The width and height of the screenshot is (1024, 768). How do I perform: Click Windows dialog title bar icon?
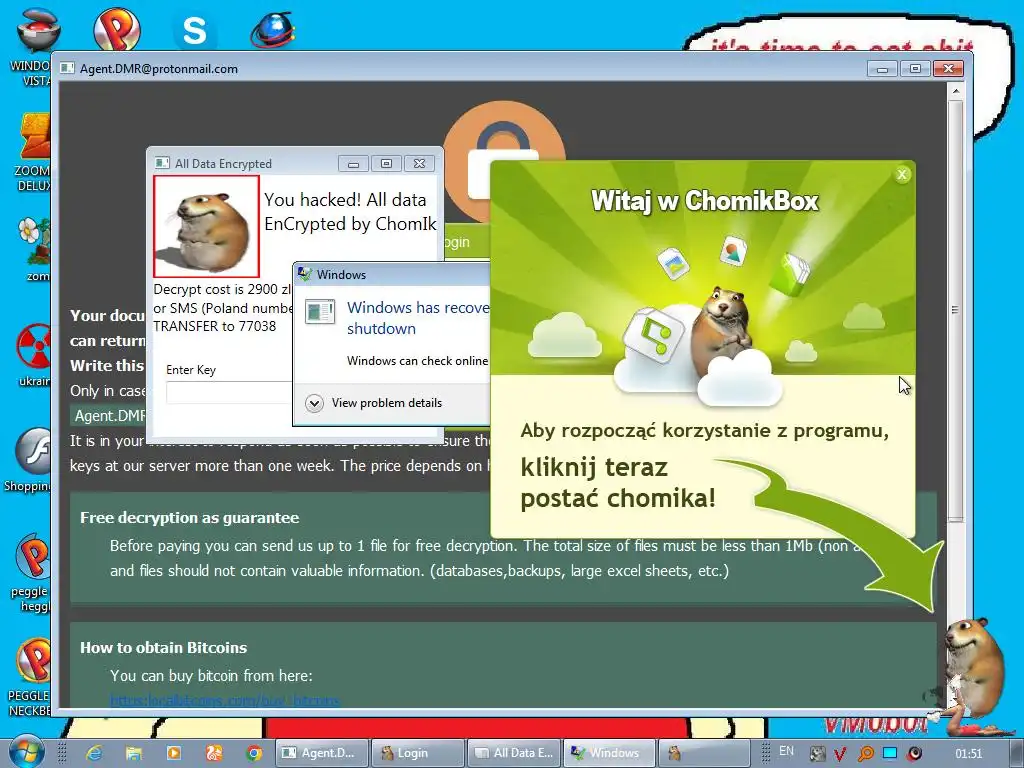pyautogui.click(x=304, y=275)
